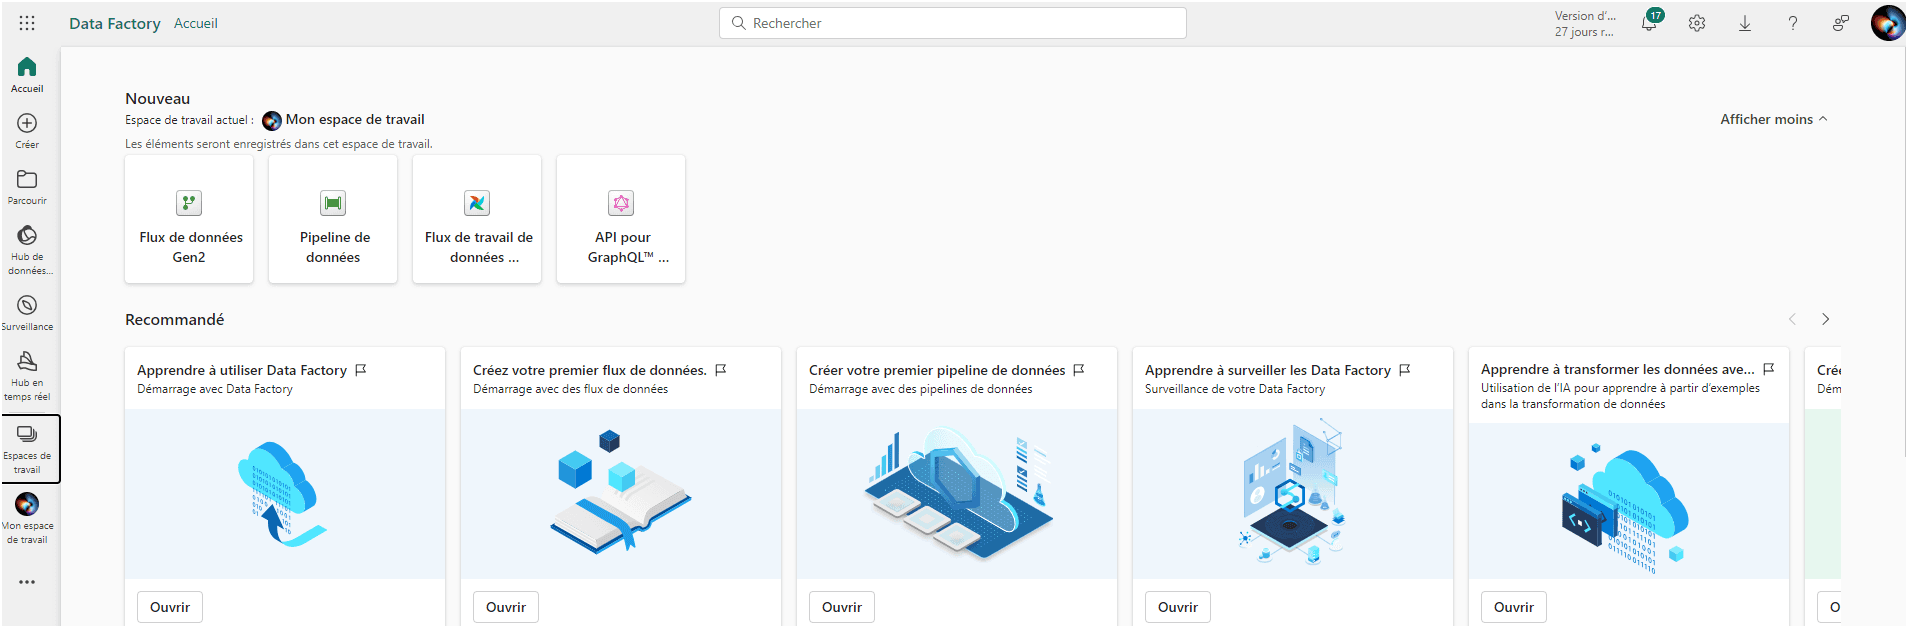Image resolution: width=1908 pixels, height=628 pixels.
Task: Click the open book illustration thumbnail
Action: click(x=621, y=494)
